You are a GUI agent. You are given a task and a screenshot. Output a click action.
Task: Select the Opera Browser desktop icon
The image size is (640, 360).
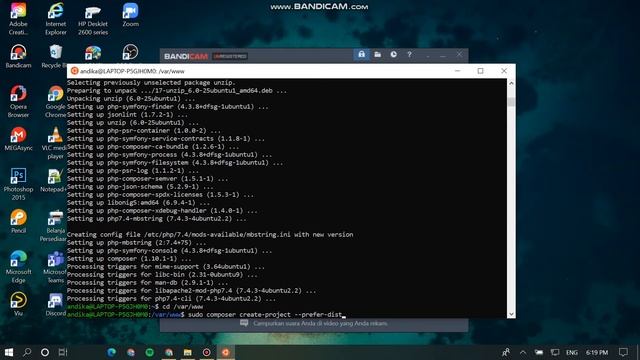18,102
